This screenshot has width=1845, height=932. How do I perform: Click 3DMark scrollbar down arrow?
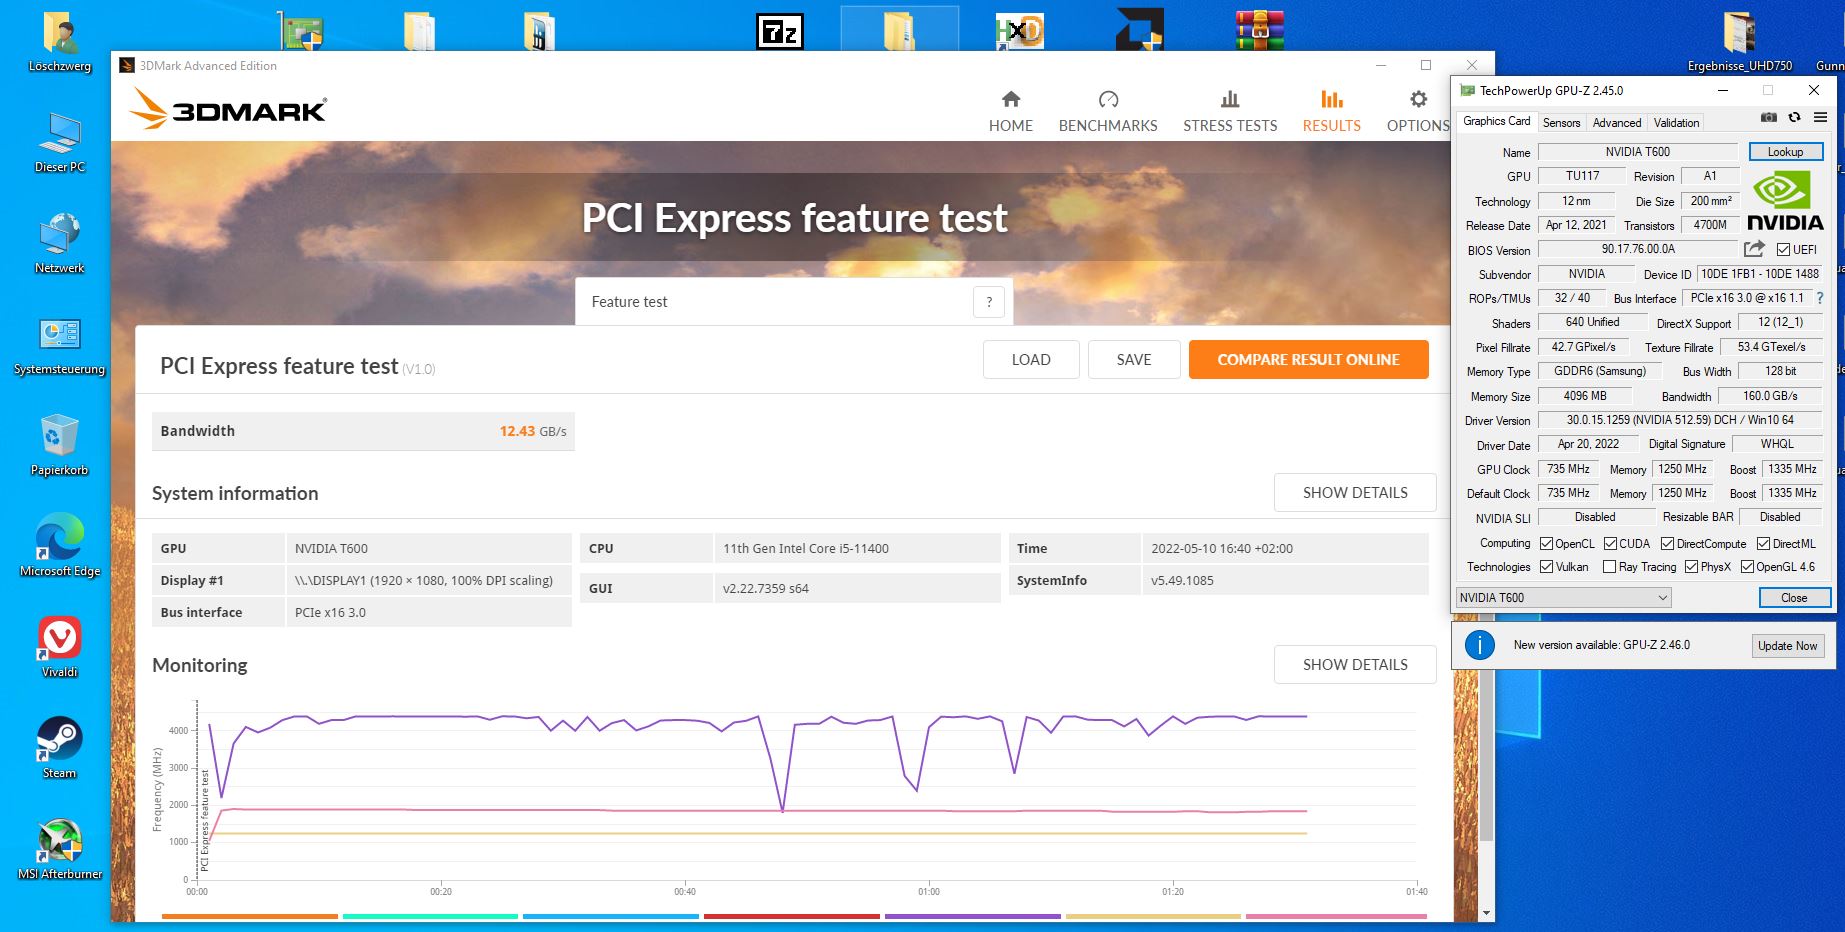click(x=1486, y=912)
